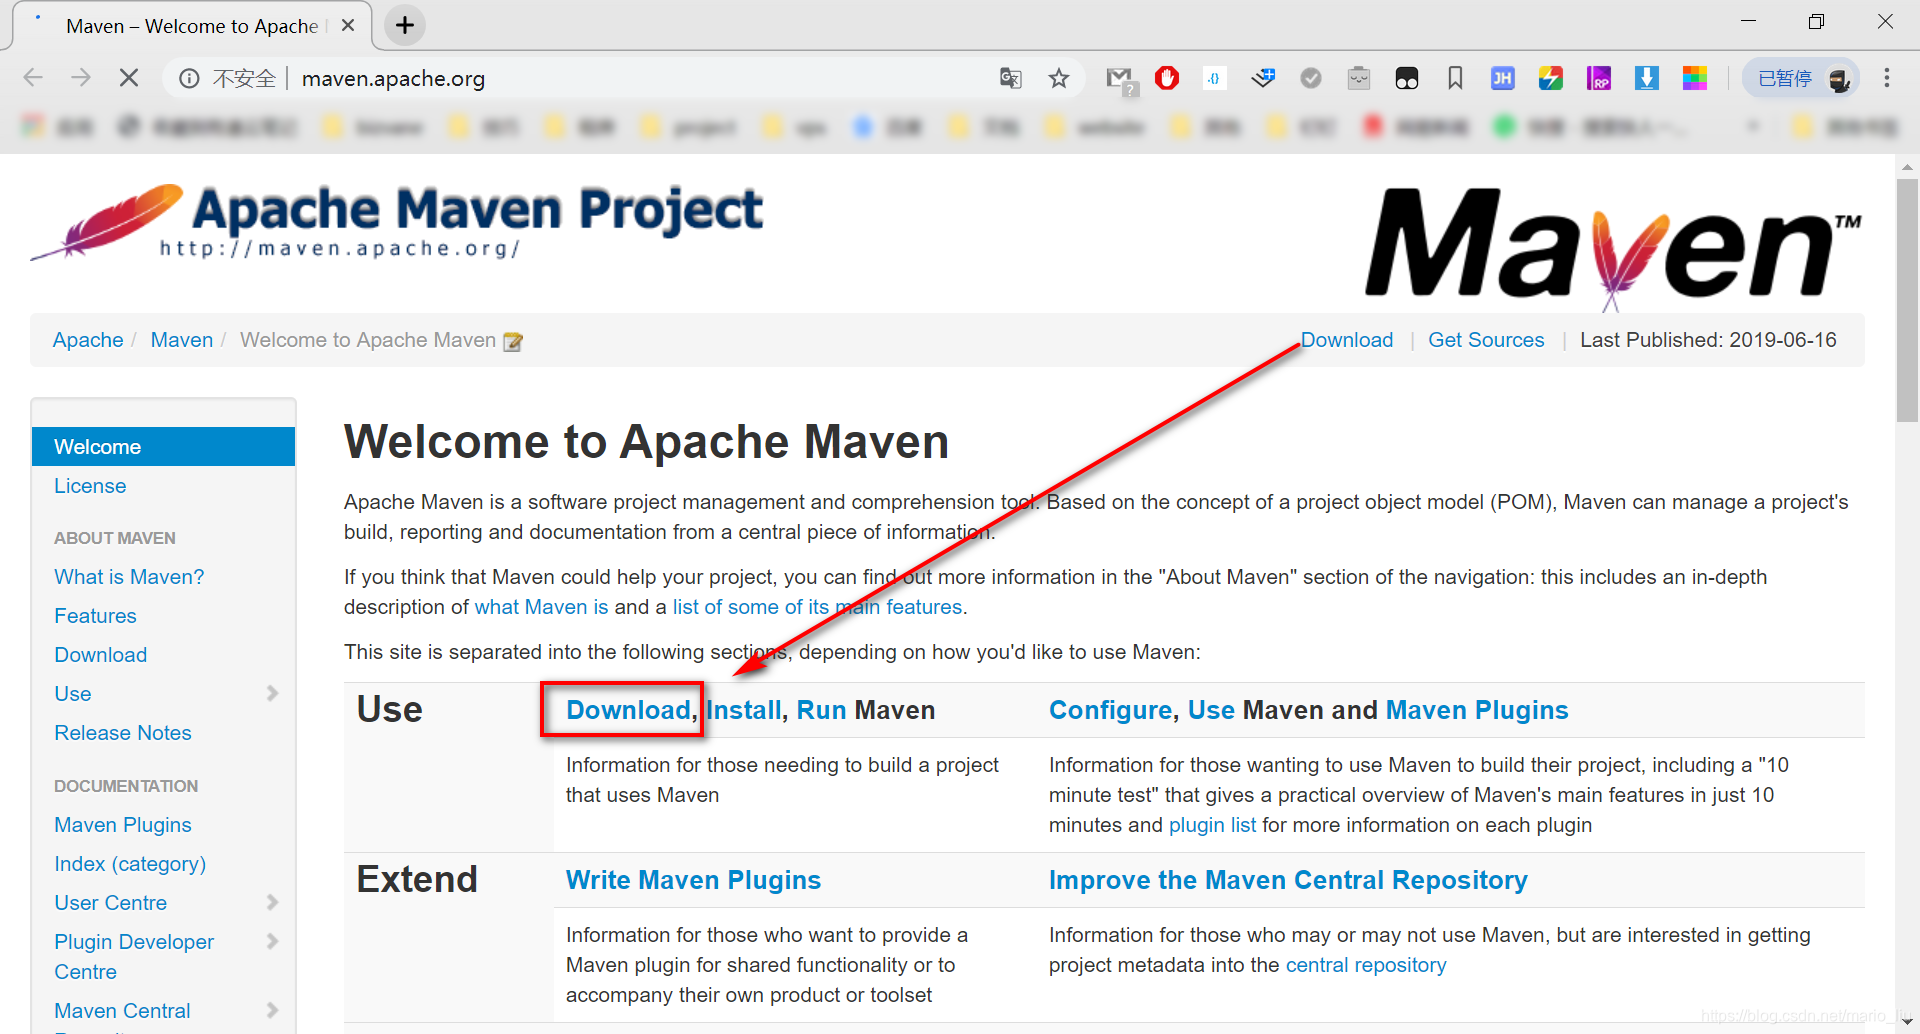This screenshot has height=1034, width=1920.
Task: Click the page's vertical scrollbar thumb
Action: 1907,300
